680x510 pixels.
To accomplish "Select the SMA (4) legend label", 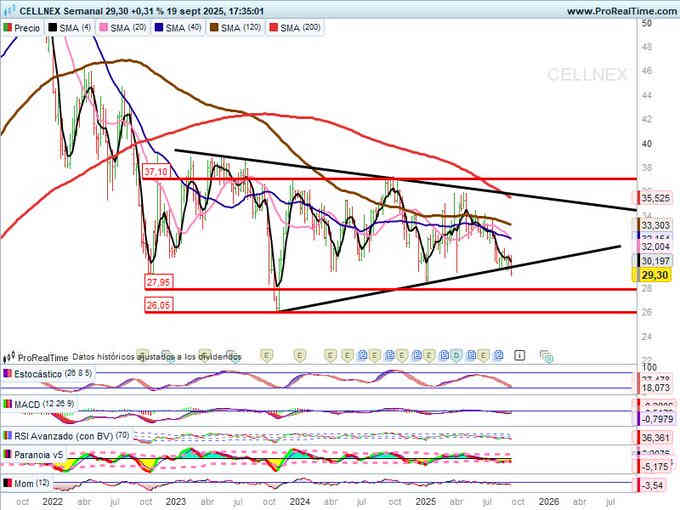I will 75,28.
